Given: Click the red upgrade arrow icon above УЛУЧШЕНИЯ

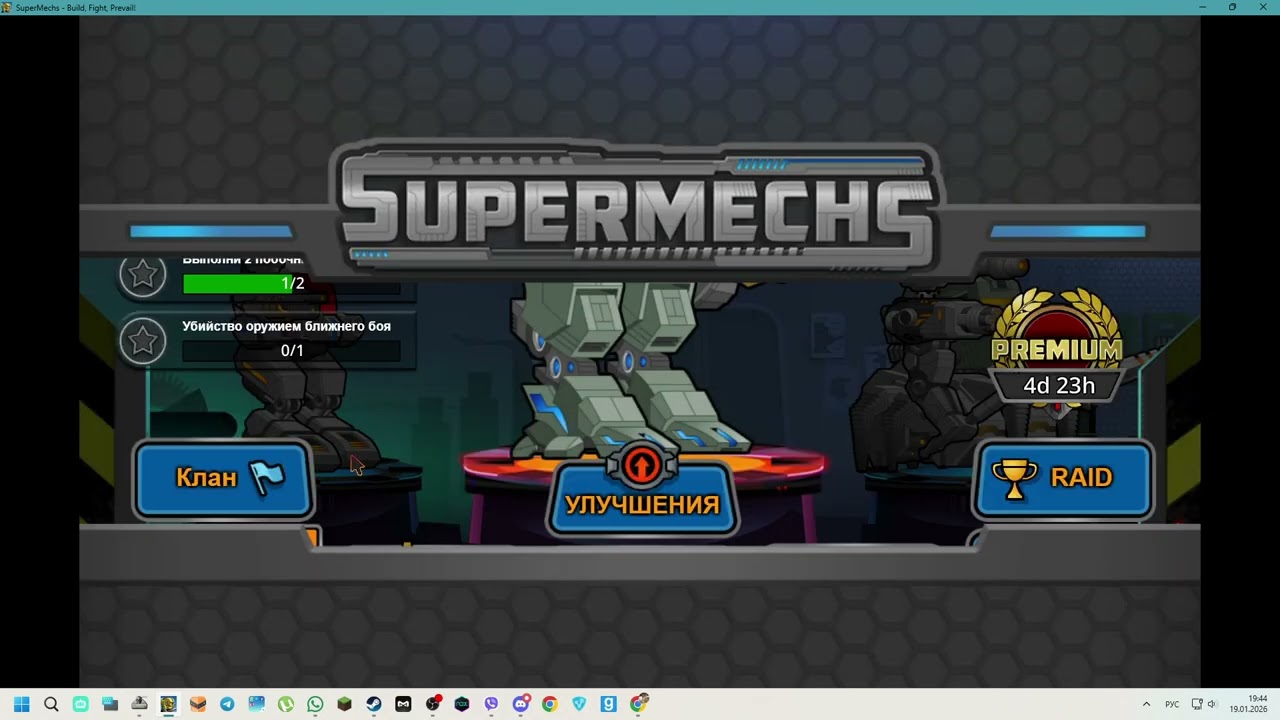Looking at the screenshot, I should click(642, 465).
